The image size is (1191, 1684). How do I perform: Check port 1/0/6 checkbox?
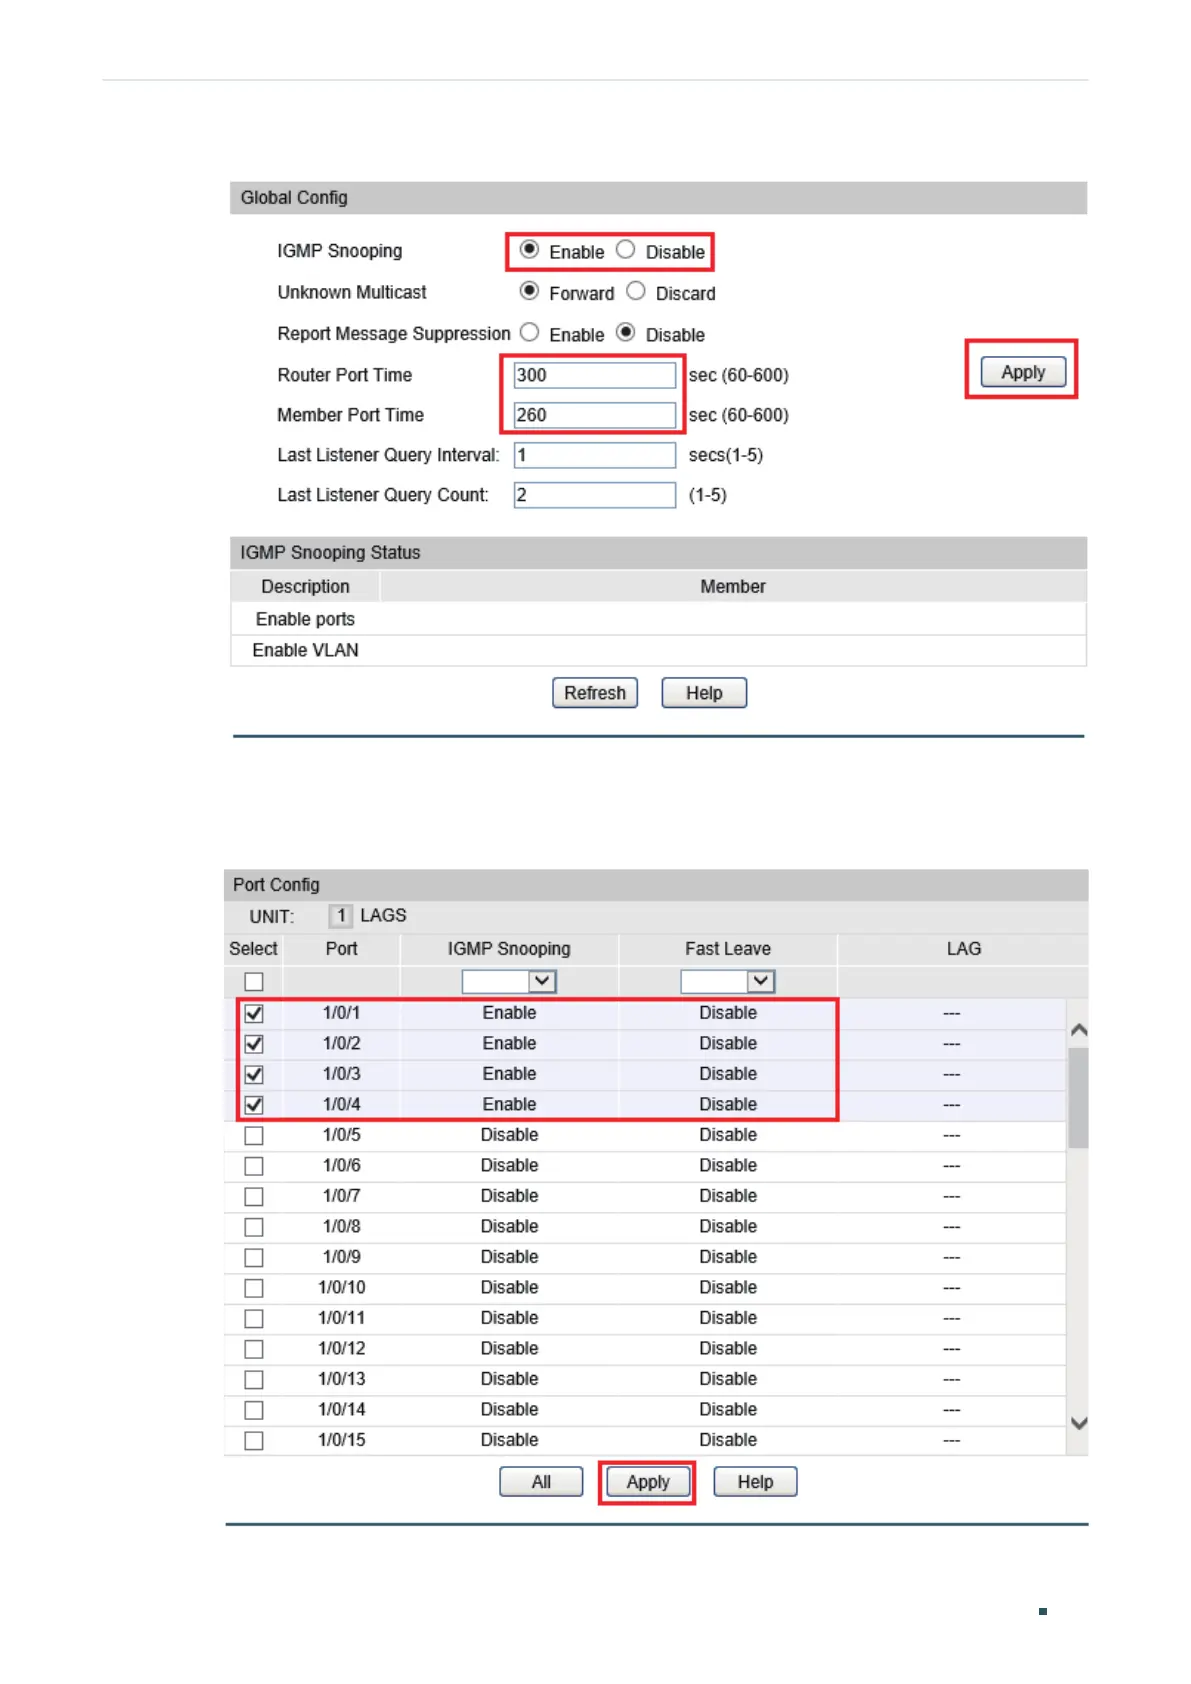tap(254, 1166)
